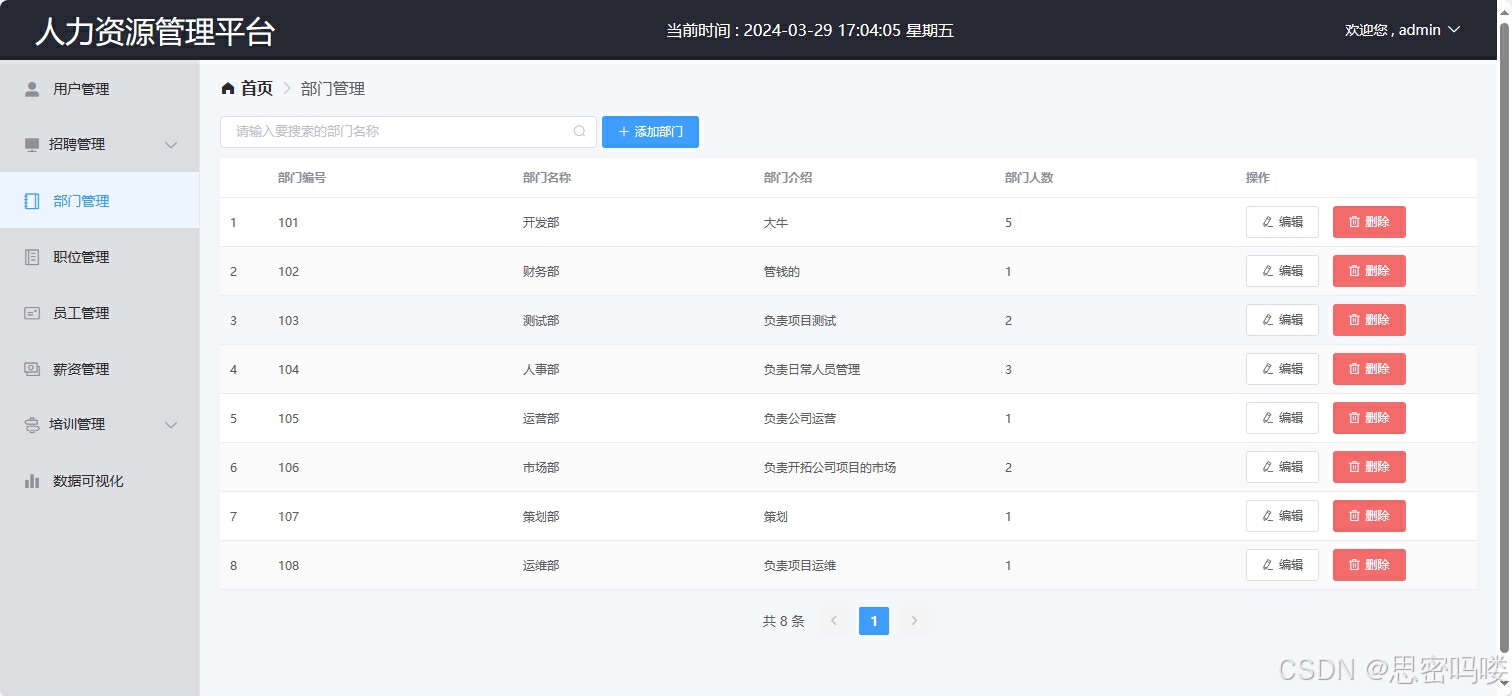Open 员工管理 menu item
Screen dimensions: 1512x696
pyautogui.click(x=100, y=313)
